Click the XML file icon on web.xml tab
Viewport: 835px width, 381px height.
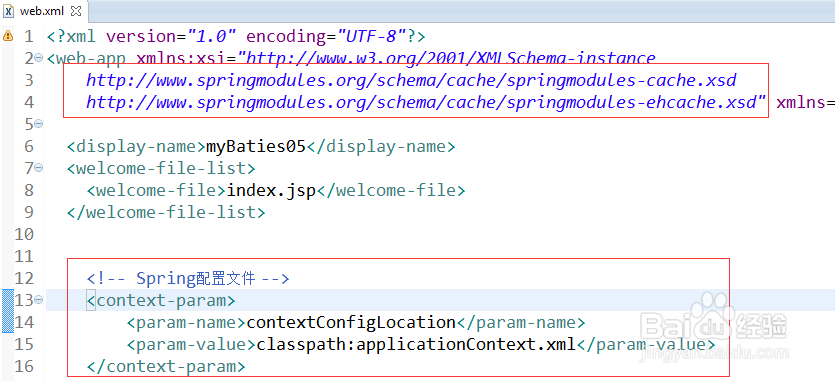[x=9, y=11]
